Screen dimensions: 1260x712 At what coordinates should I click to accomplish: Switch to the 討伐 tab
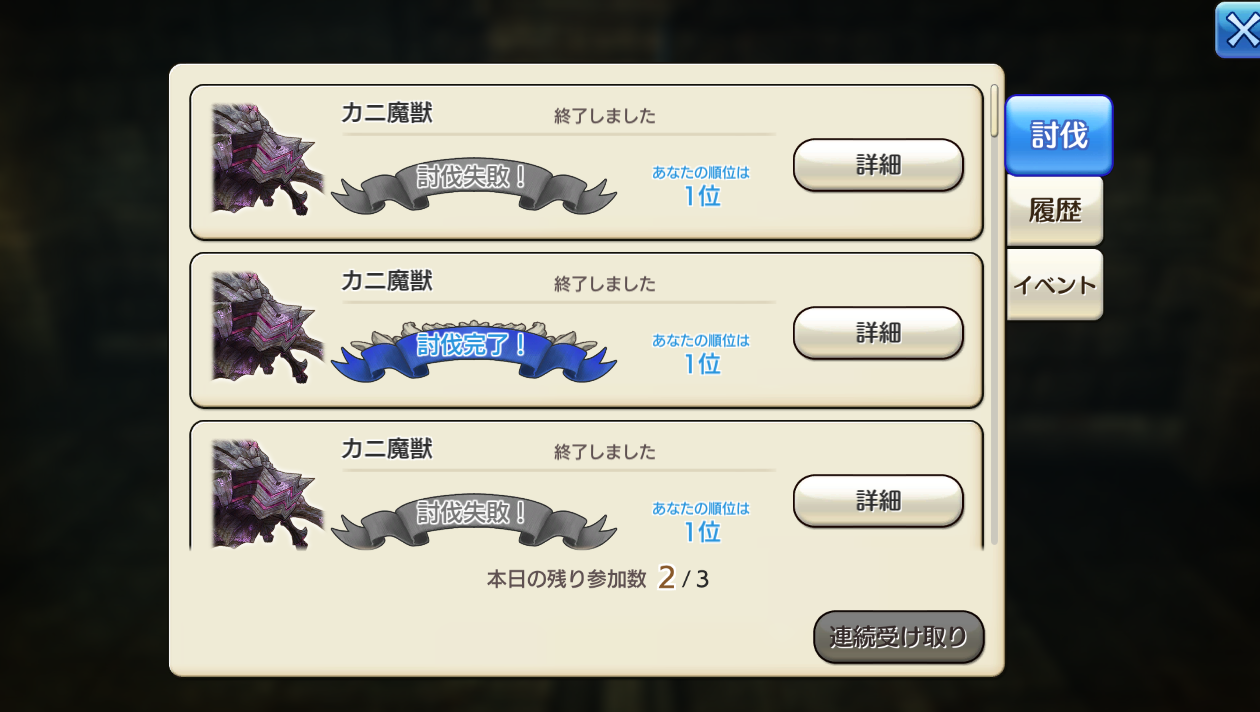click(x=1059, y=135)
